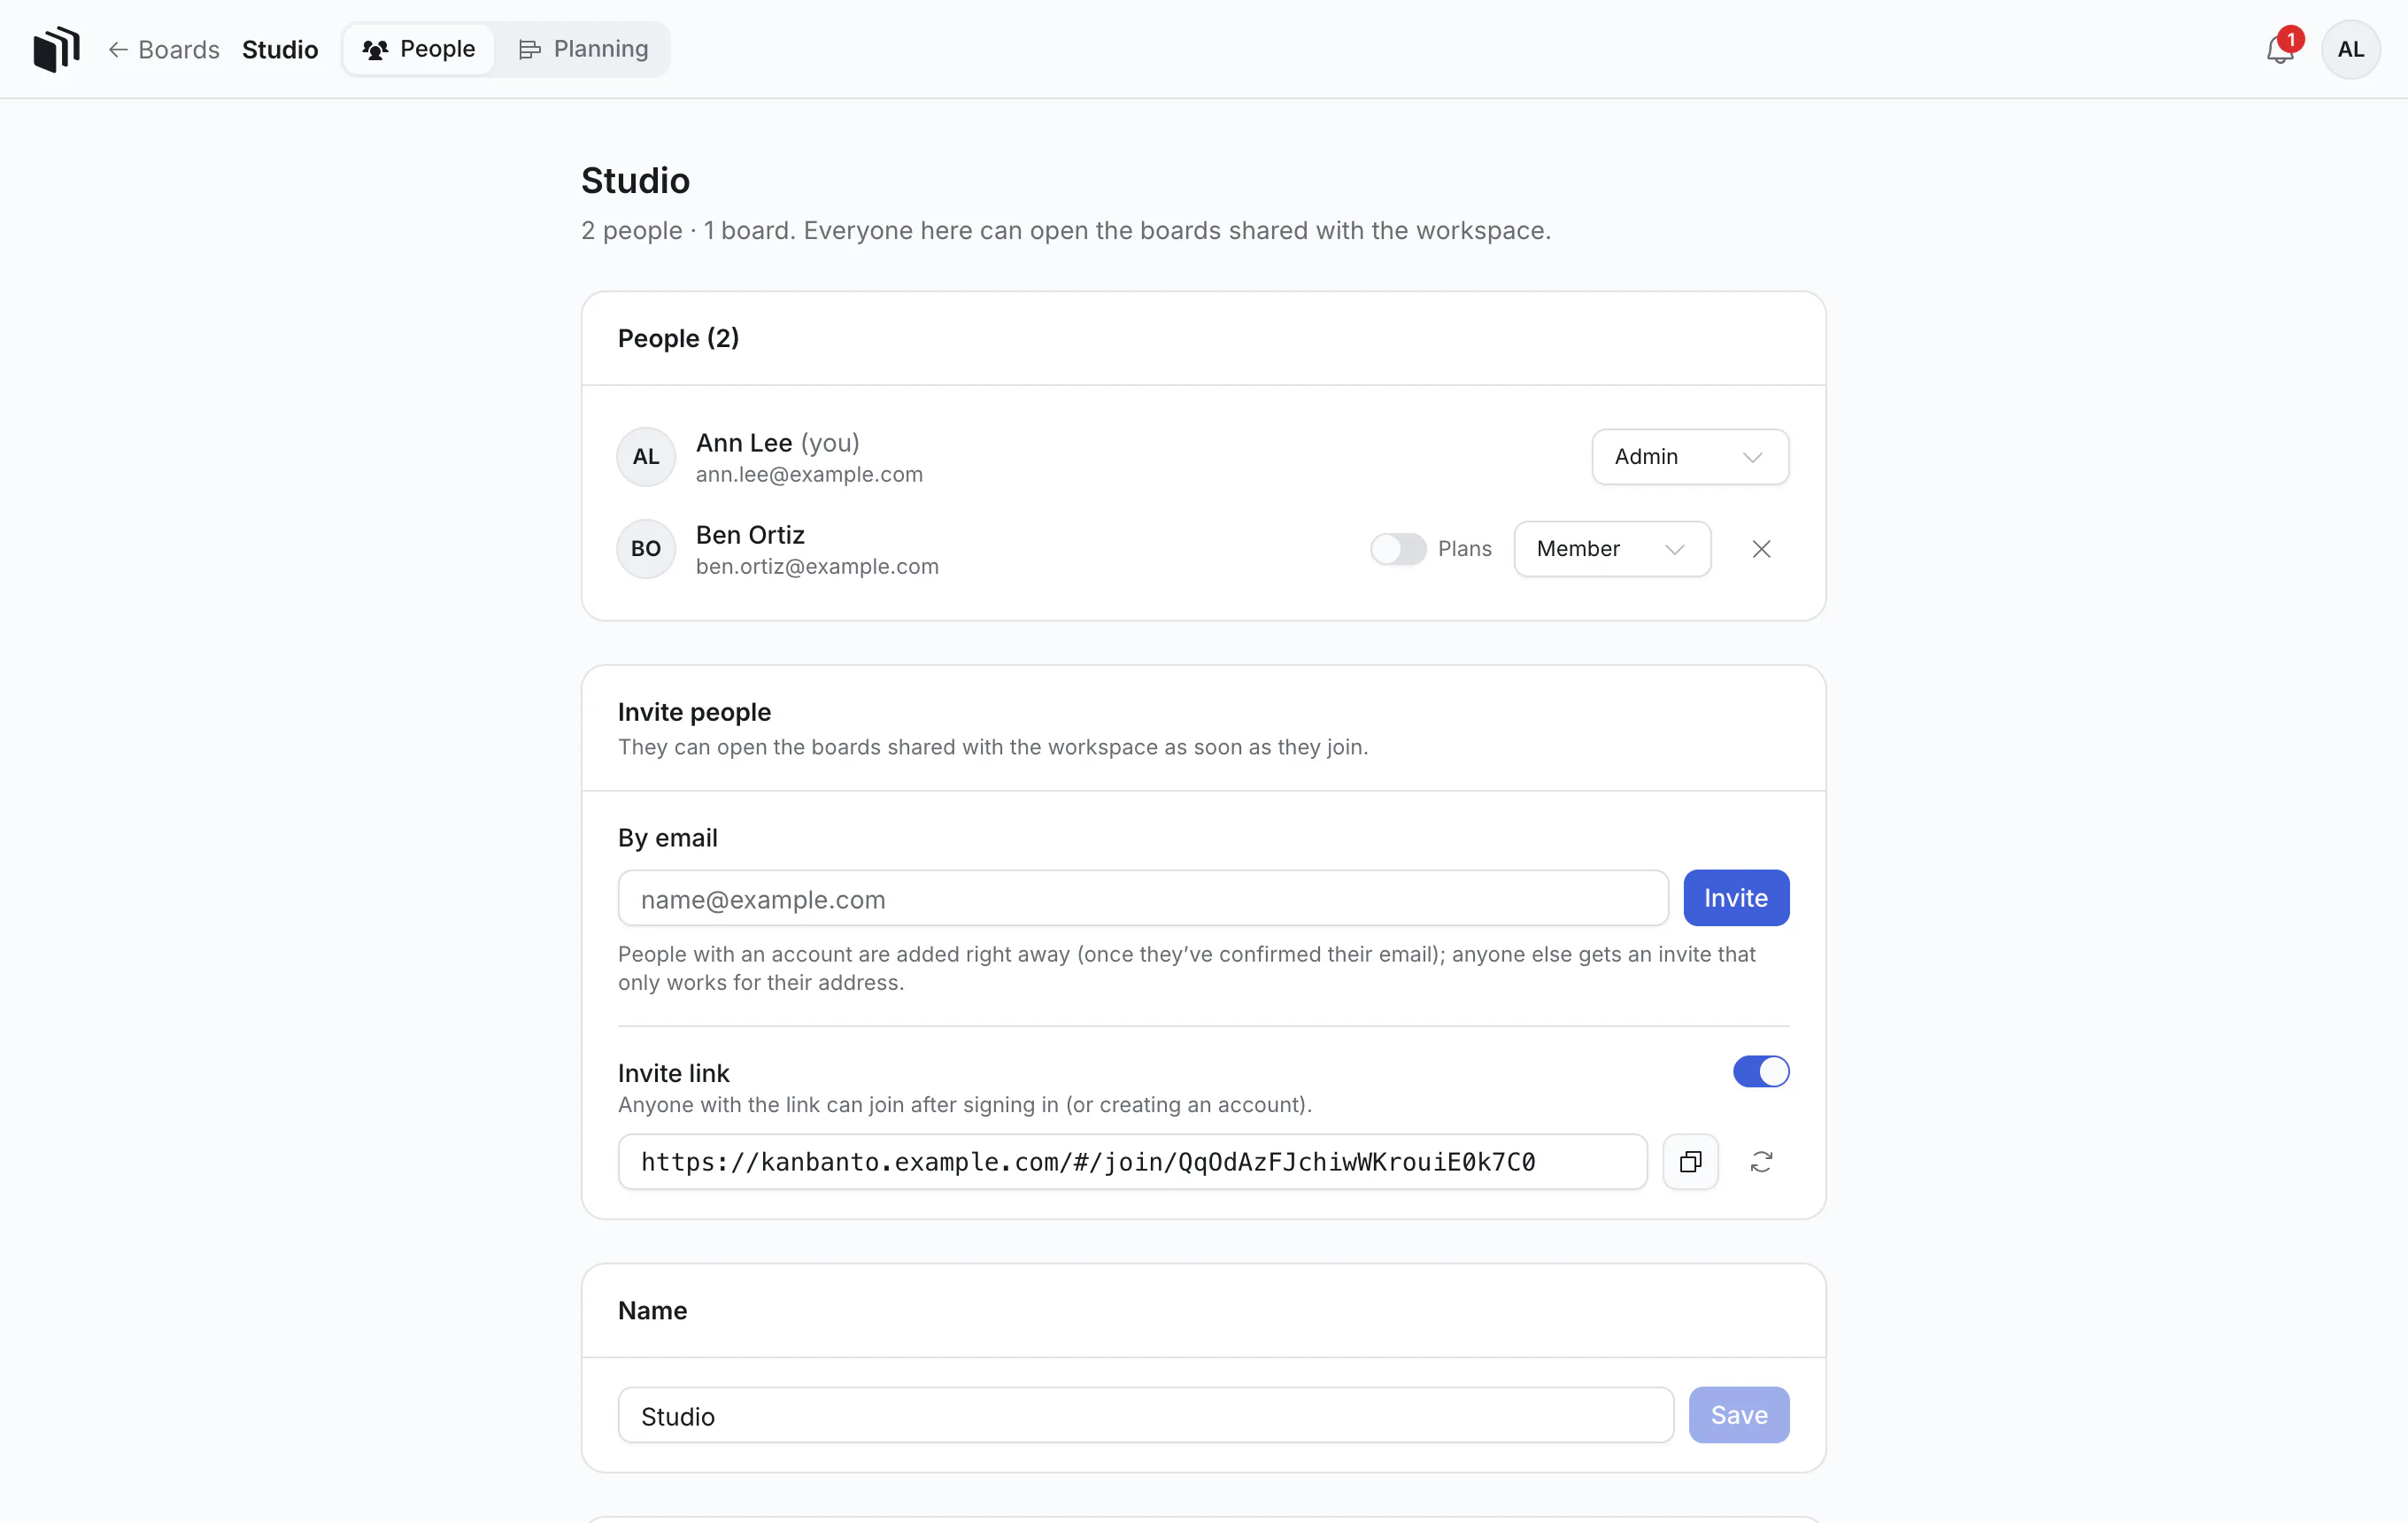2408x1523 pixels.
Task: Open the Kanbanto logo home icon
Action: pos(56,49)
